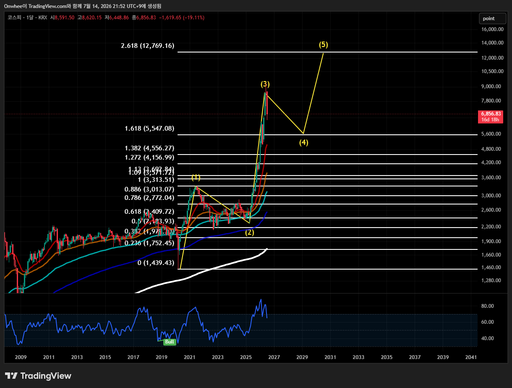Click the 2015 label on the time axis
The height and width of the screenshot is (388, 512).
(105, 357)
